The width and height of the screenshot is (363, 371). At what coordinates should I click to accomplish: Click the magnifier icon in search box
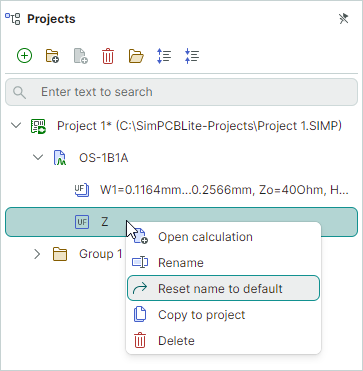click(x=20, y=92)
